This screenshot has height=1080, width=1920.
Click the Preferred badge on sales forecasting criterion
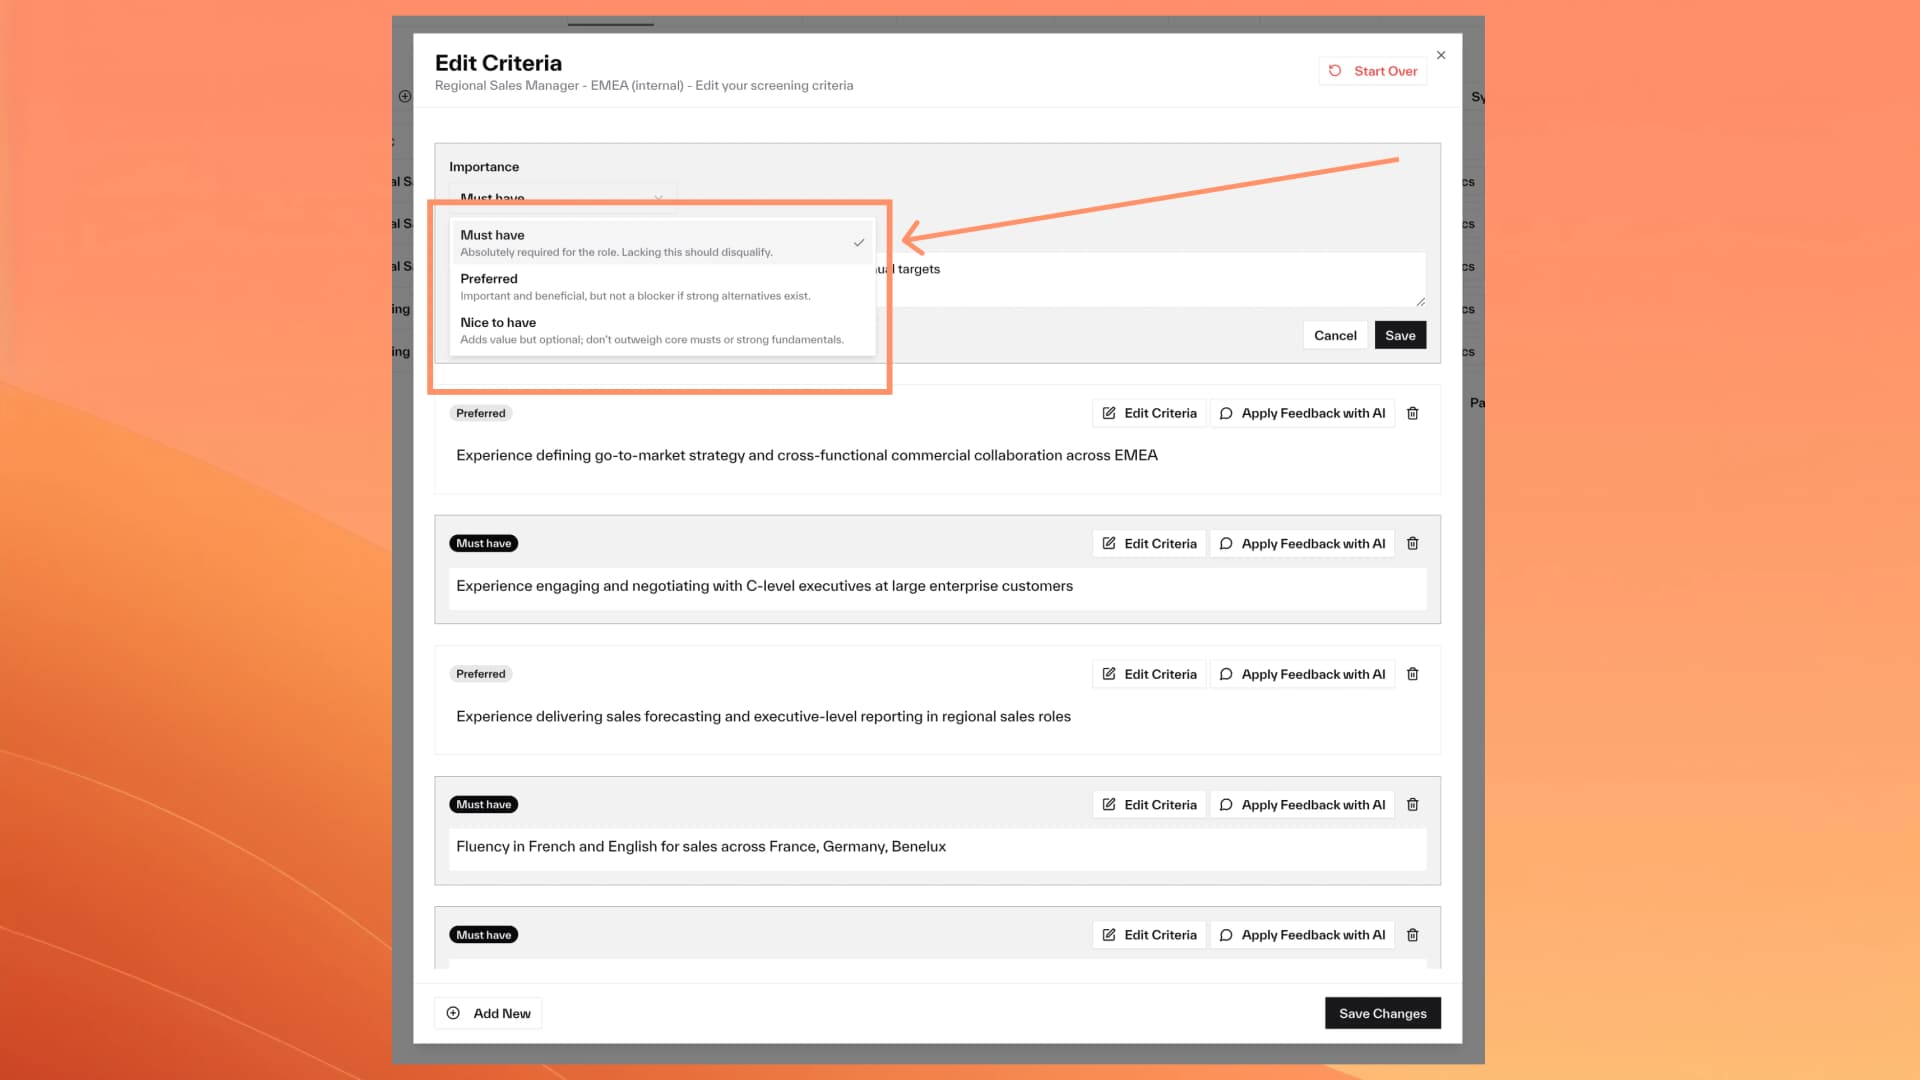click(x=481, y=674)
